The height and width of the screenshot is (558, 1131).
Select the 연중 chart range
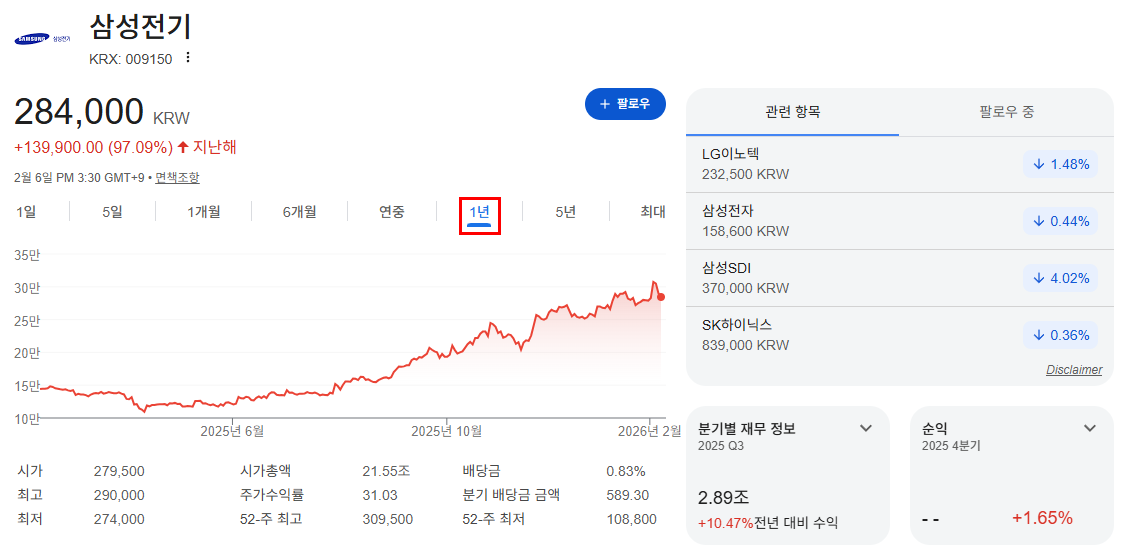(x=392, y=212)
